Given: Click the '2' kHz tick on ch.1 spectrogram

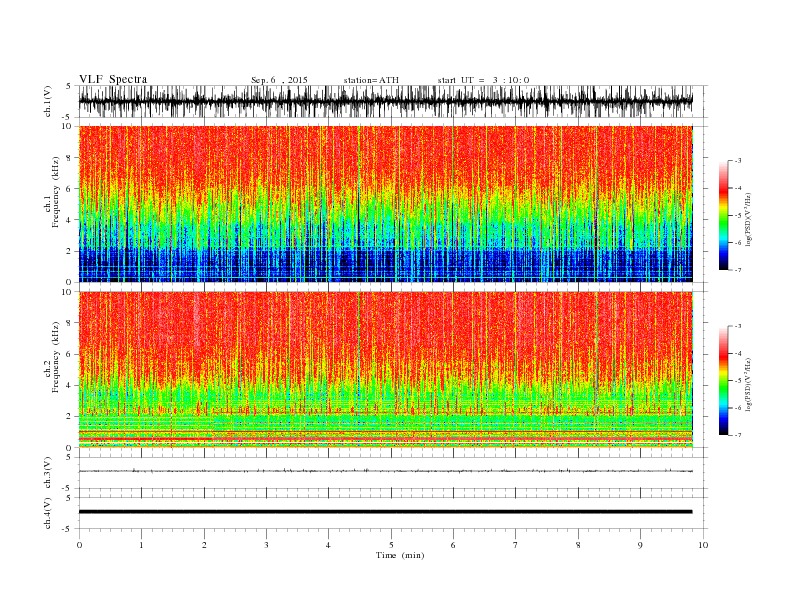Looking at the screenshot, I should click(x=69, y=251).
